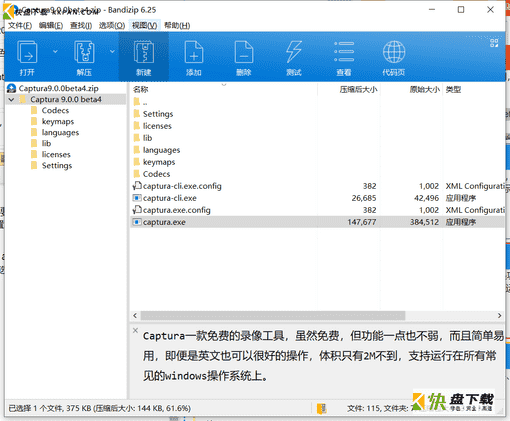510x421 pixels.
Task: Open the 查找(I) menu
Action: tap(81, 26)
